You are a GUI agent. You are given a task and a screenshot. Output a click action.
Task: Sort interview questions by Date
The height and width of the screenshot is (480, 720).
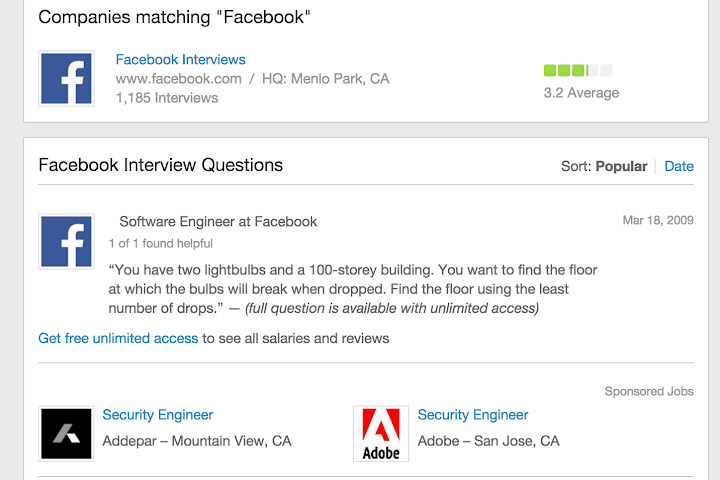tap(679, 166)
